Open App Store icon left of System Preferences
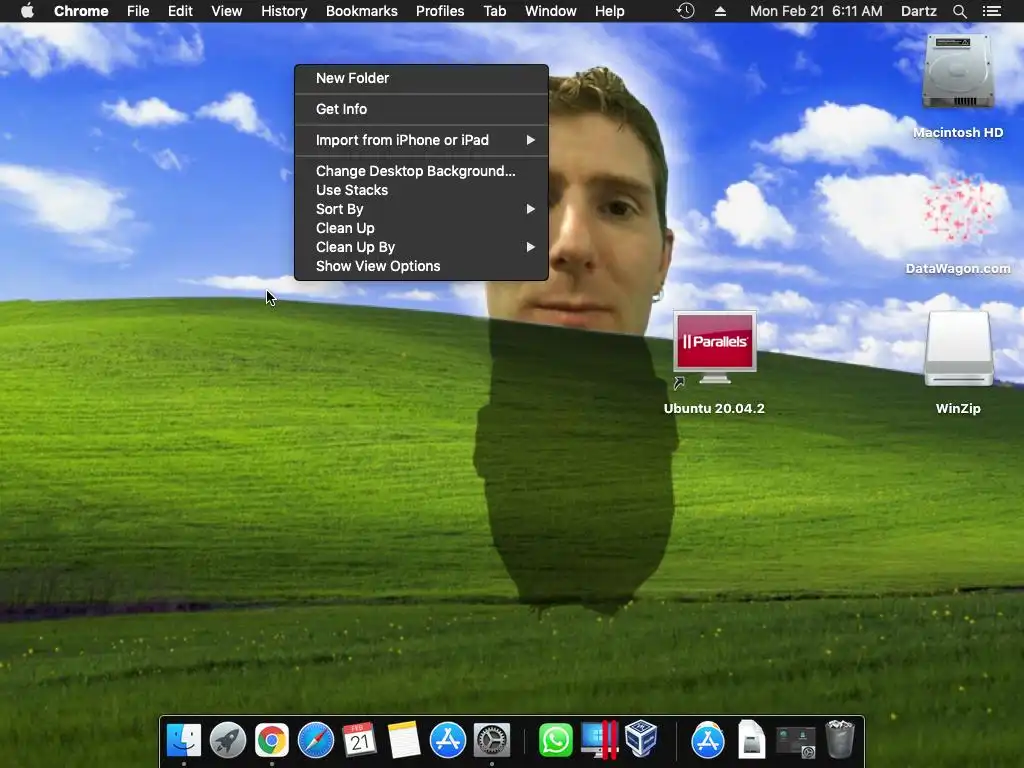The image size is (1024, 768). pyautogui.click(x=447, y=740)
